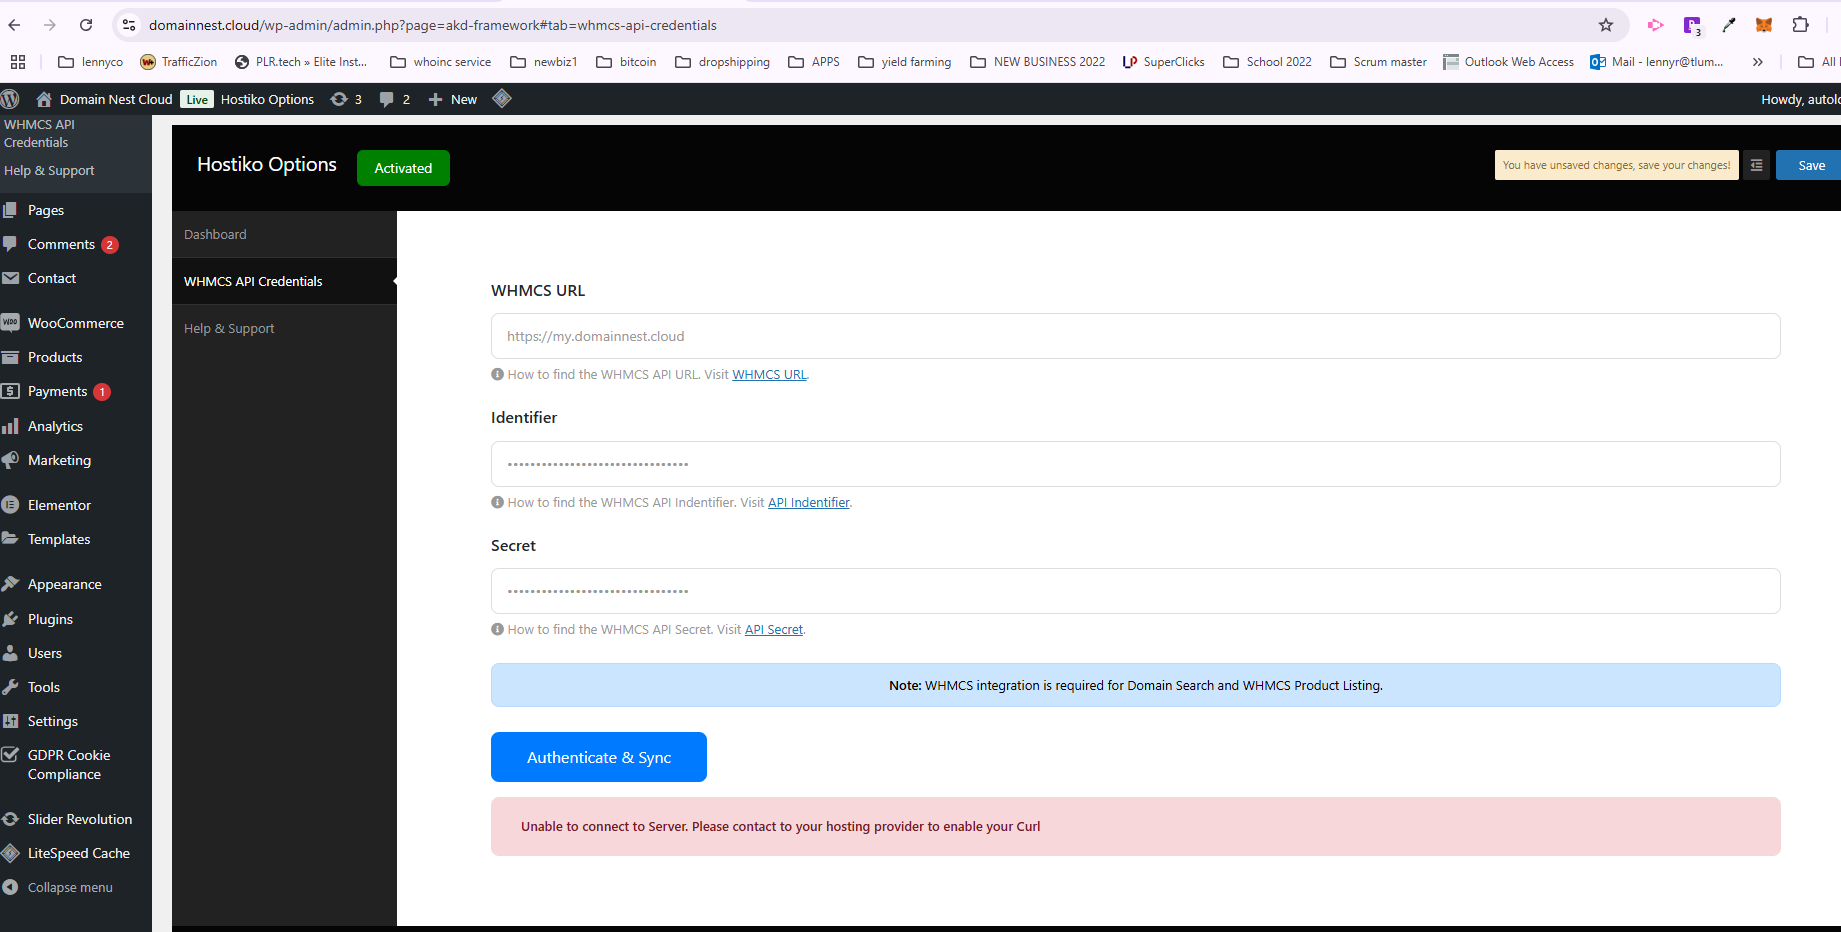Click the green Activated button
This screenshot has width=1841, height=932.
tap(403, 168)
